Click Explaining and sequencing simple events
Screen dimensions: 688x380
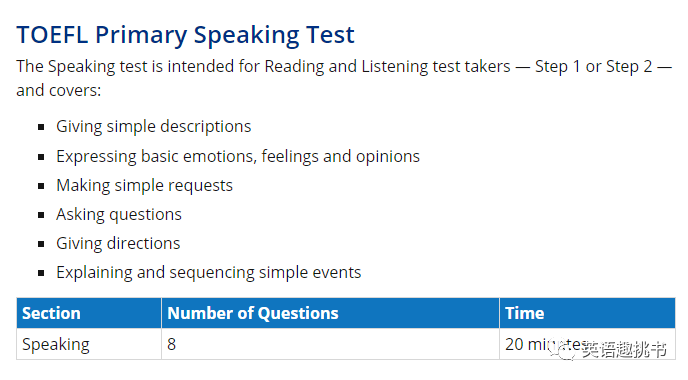(208, 272)
